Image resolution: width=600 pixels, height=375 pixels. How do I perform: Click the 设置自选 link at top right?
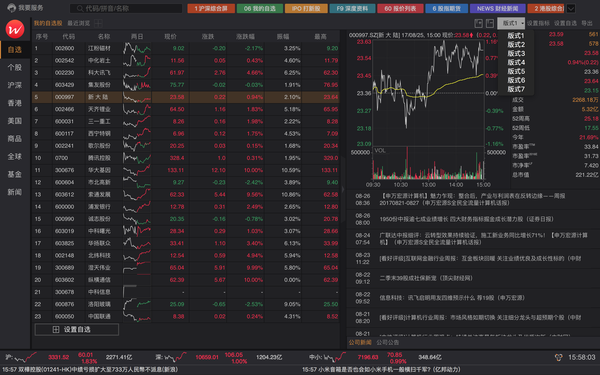coord(565,23)
